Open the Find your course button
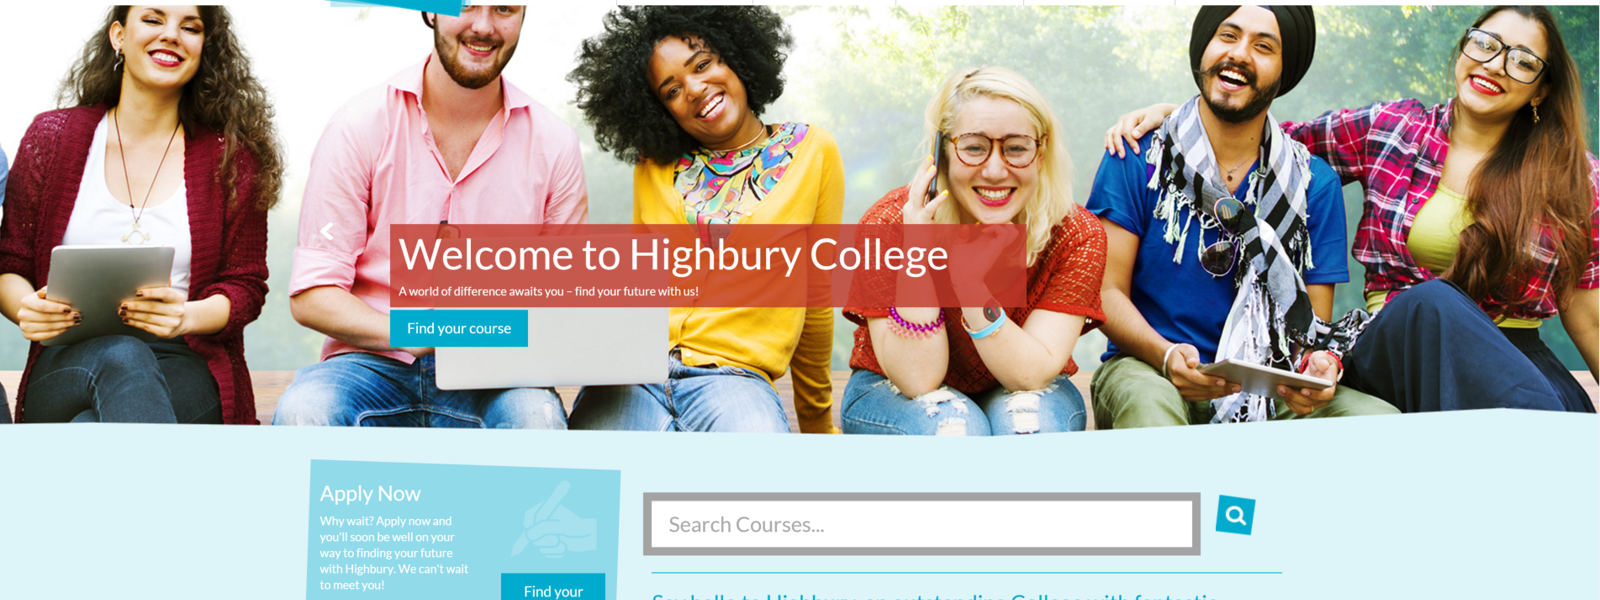This screenshot has height=600, width=1600. [x=459, y=328]
